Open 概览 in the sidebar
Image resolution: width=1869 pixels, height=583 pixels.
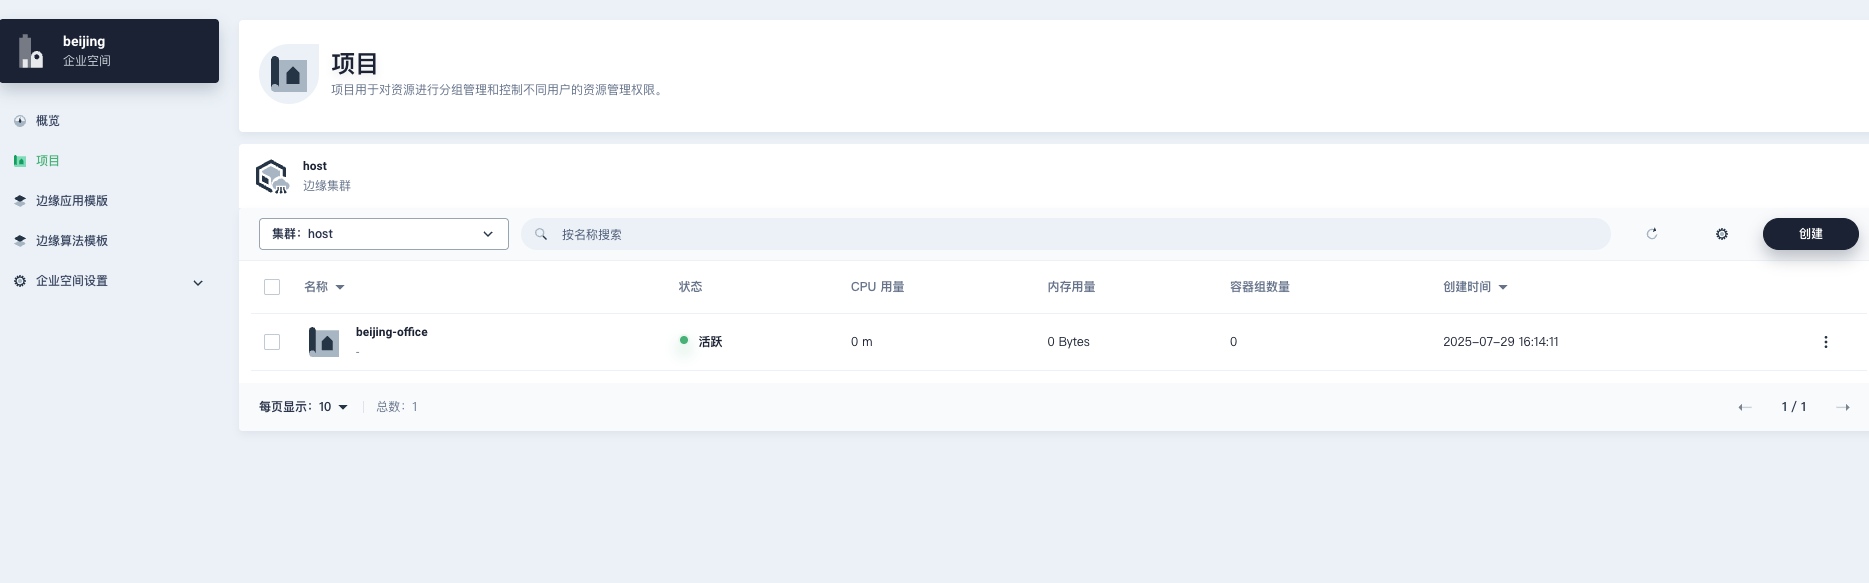(48, 121)
